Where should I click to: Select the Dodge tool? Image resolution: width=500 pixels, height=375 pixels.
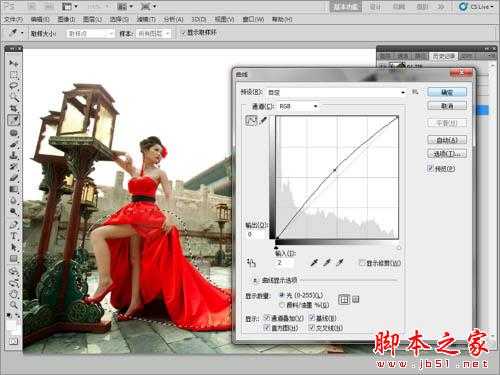(x=14, y=212)
